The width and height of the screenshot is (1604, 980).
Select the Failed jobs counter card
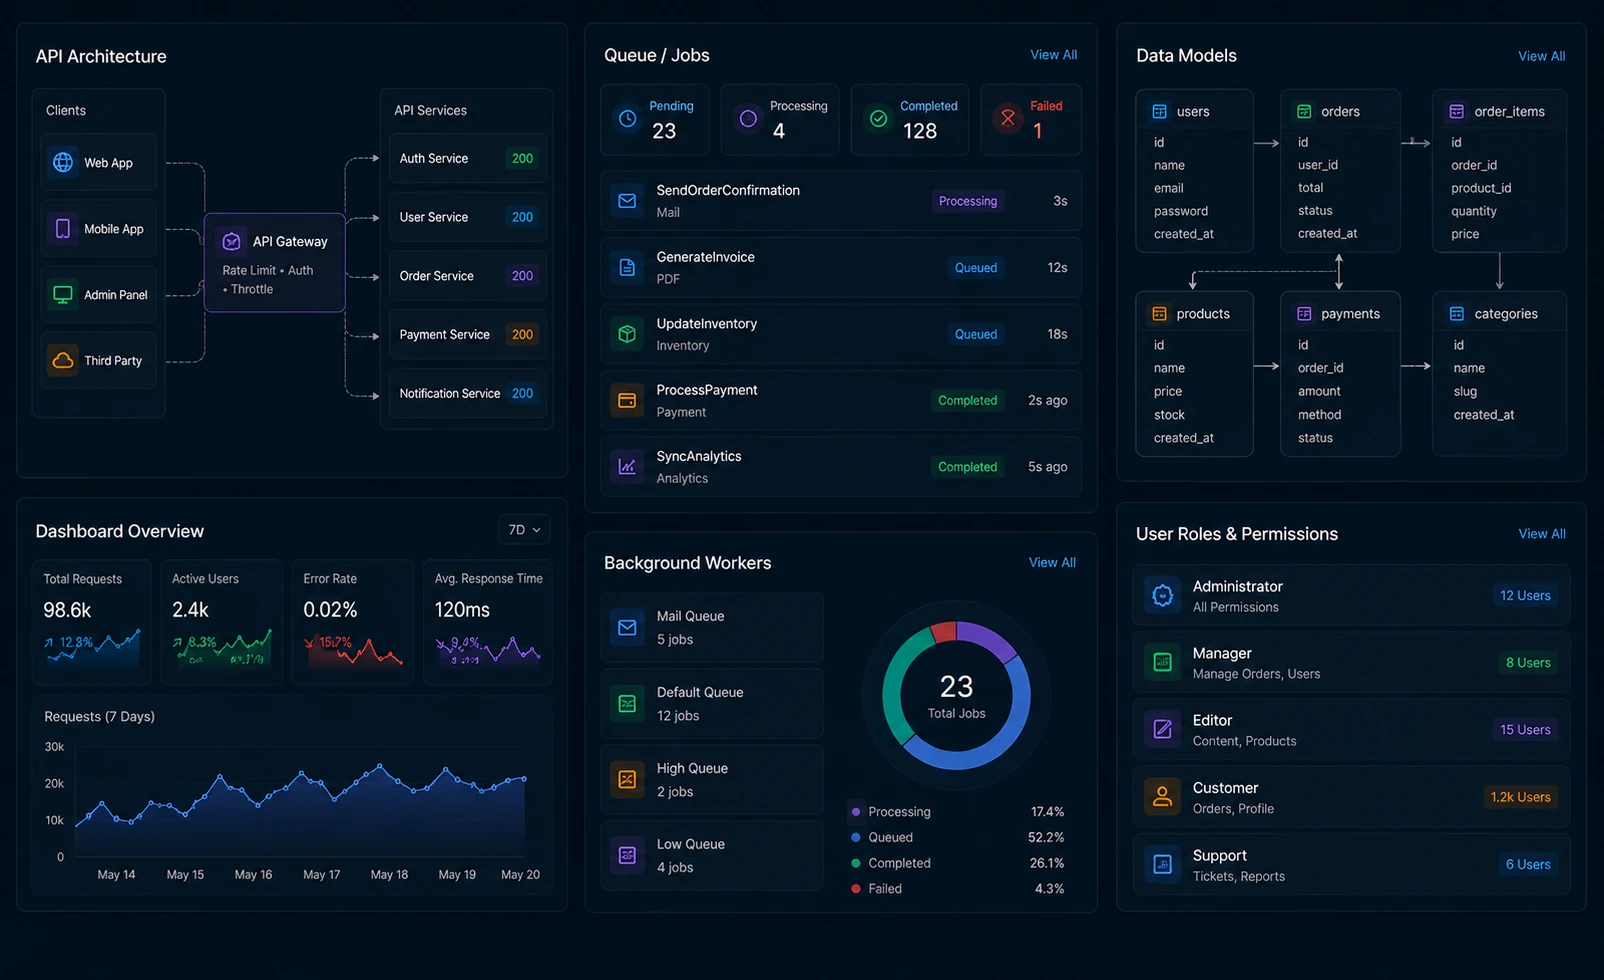point(1031,120)
